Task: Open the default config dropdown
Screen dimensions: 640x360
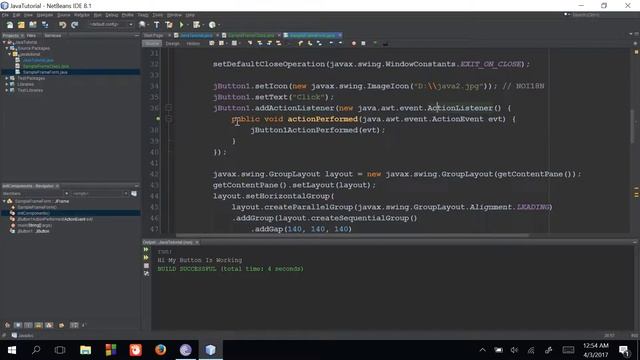Action: [111, 24]
